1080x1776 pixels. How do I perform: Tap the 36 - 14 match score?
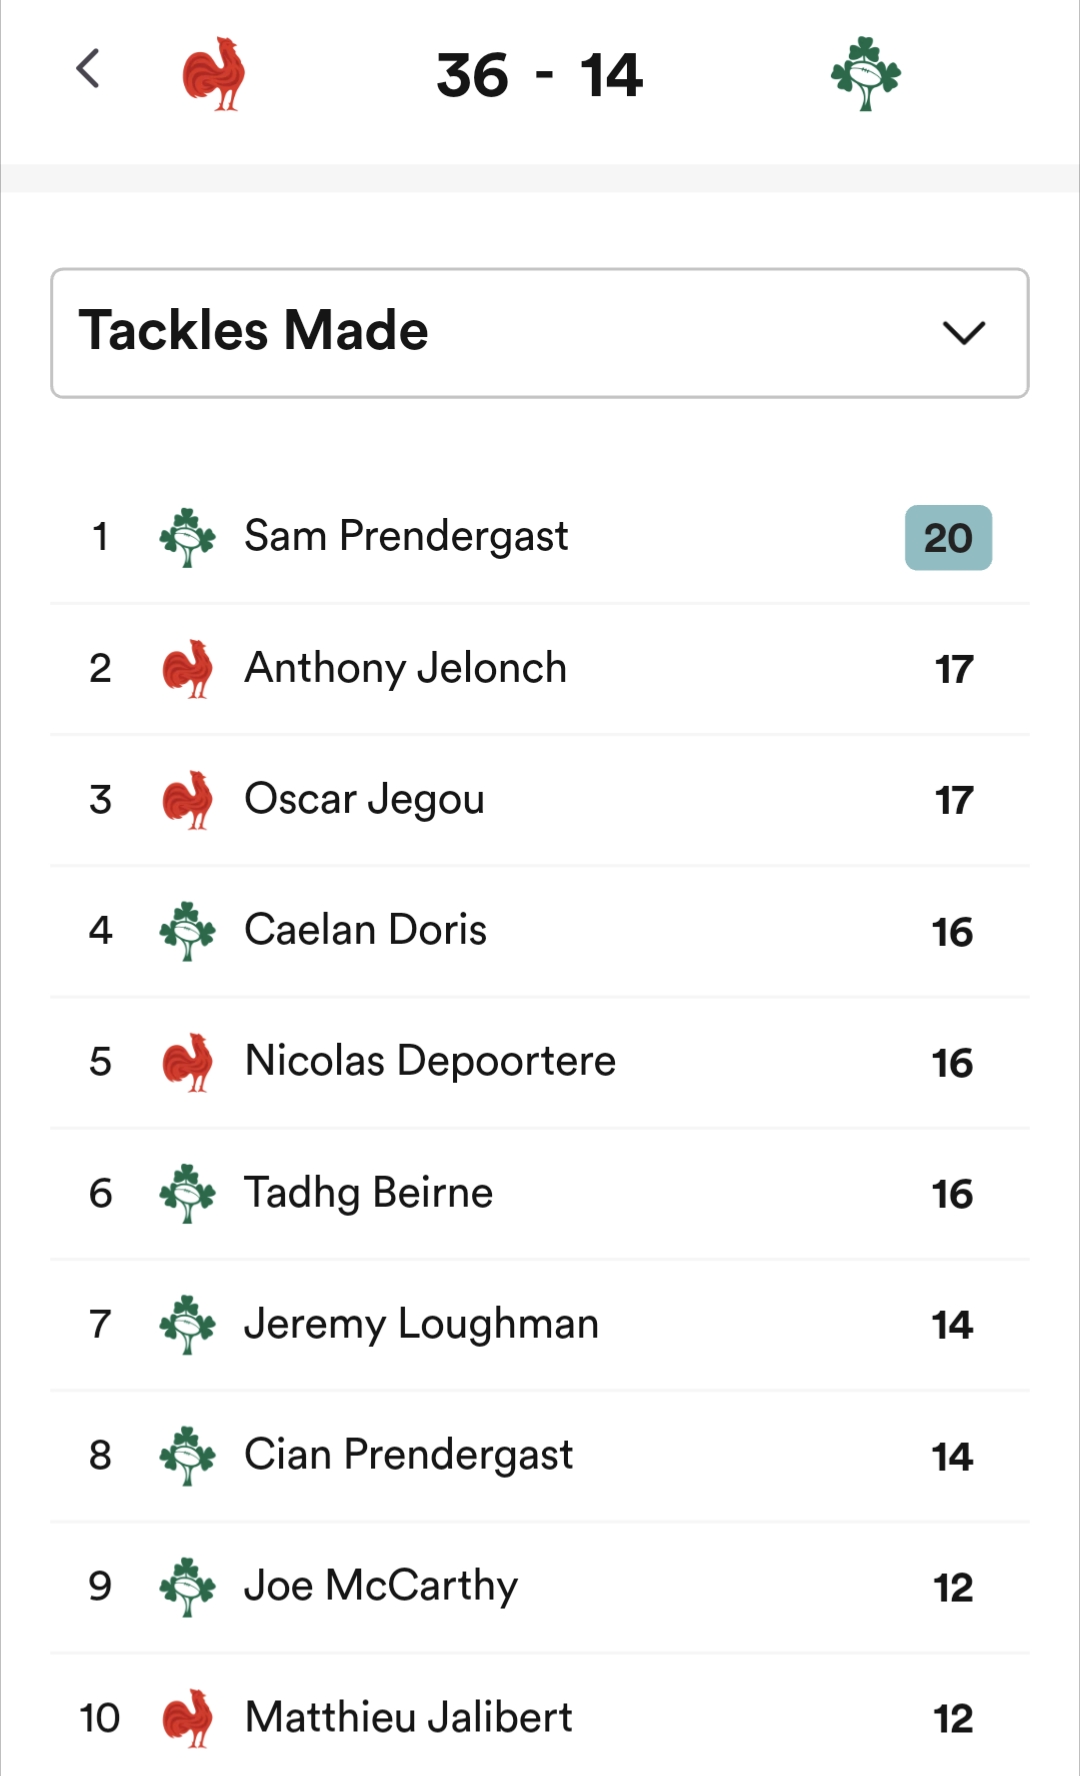[540, 76]
